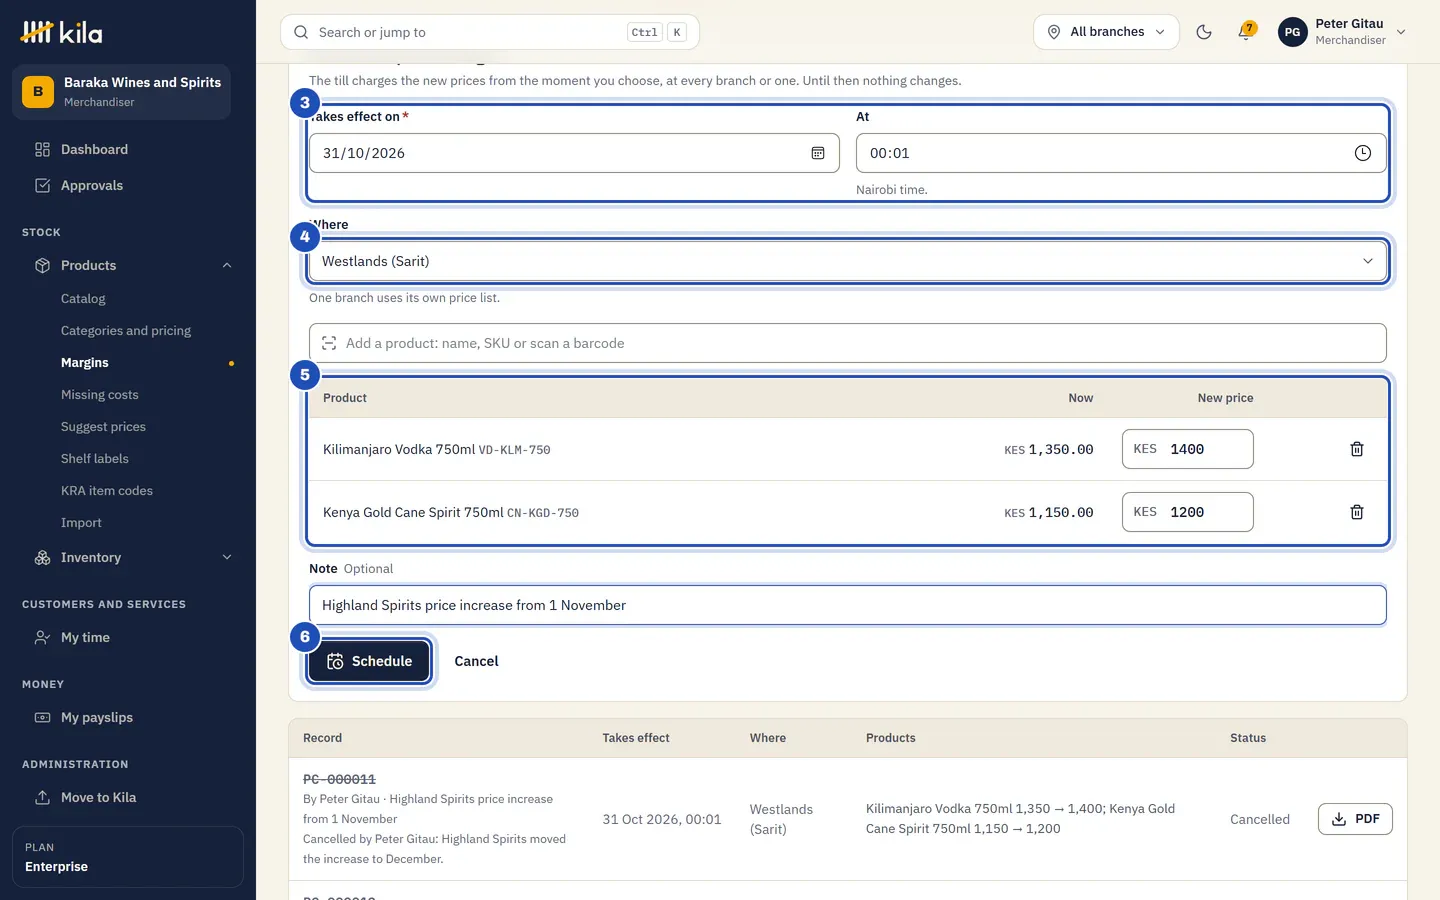This screenshot has height=900, width=1440.
Task: Click clock icon in time field
Action: click(1362, 153)
